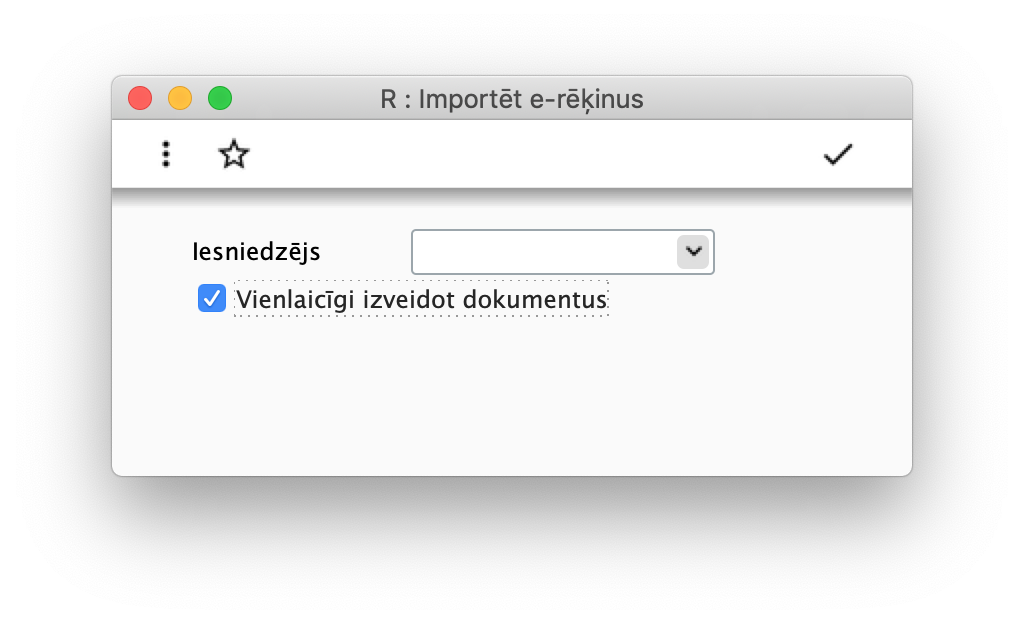
Task: Execute the e-invoice import via the tick icon
Action: click(838, 154)
